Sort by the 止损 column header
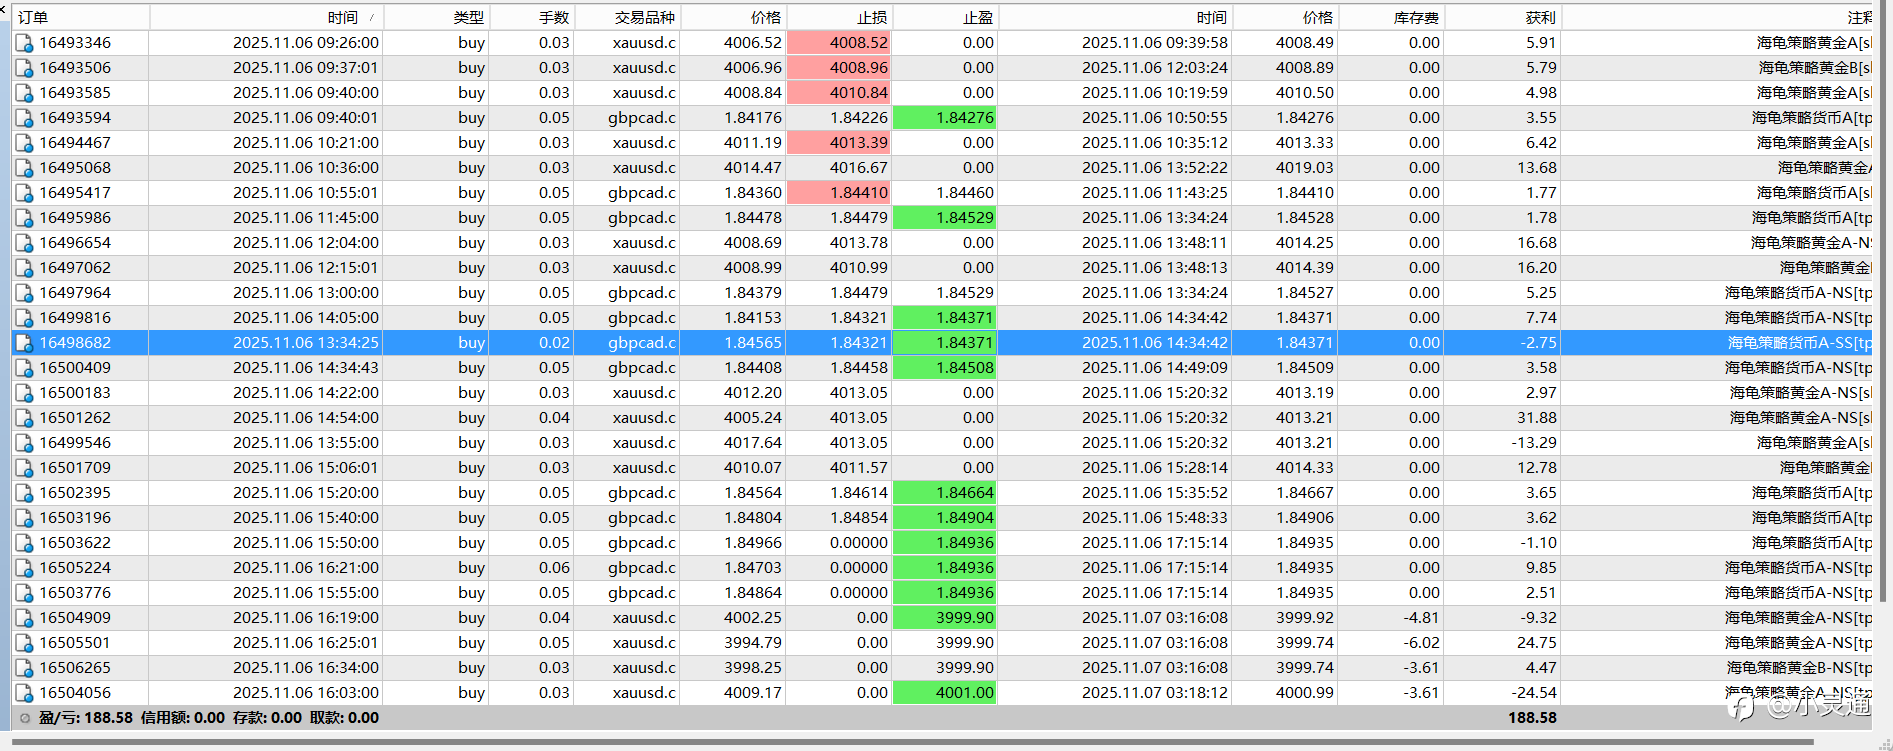 pyautogui.click(x=840, y=17)
